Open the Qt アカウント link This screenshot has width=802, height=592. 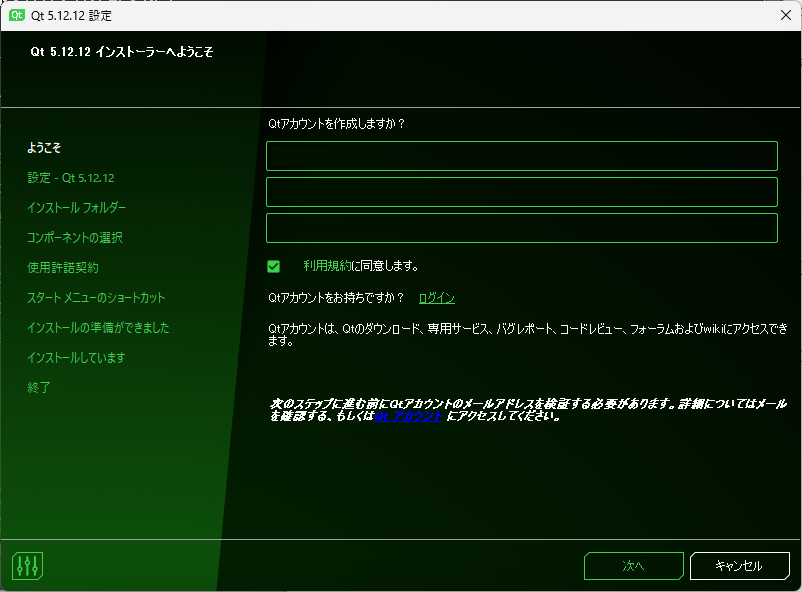click(x=408, y=416)
